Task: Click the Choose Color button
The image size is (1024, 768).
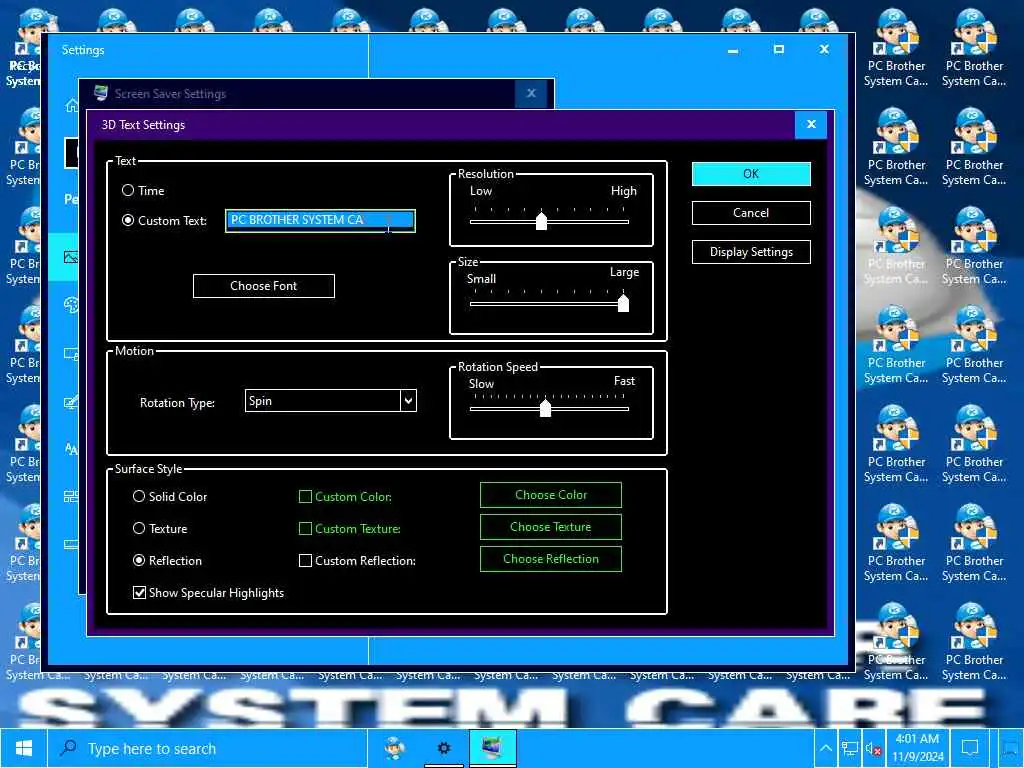Action: [x=551, y=495]
